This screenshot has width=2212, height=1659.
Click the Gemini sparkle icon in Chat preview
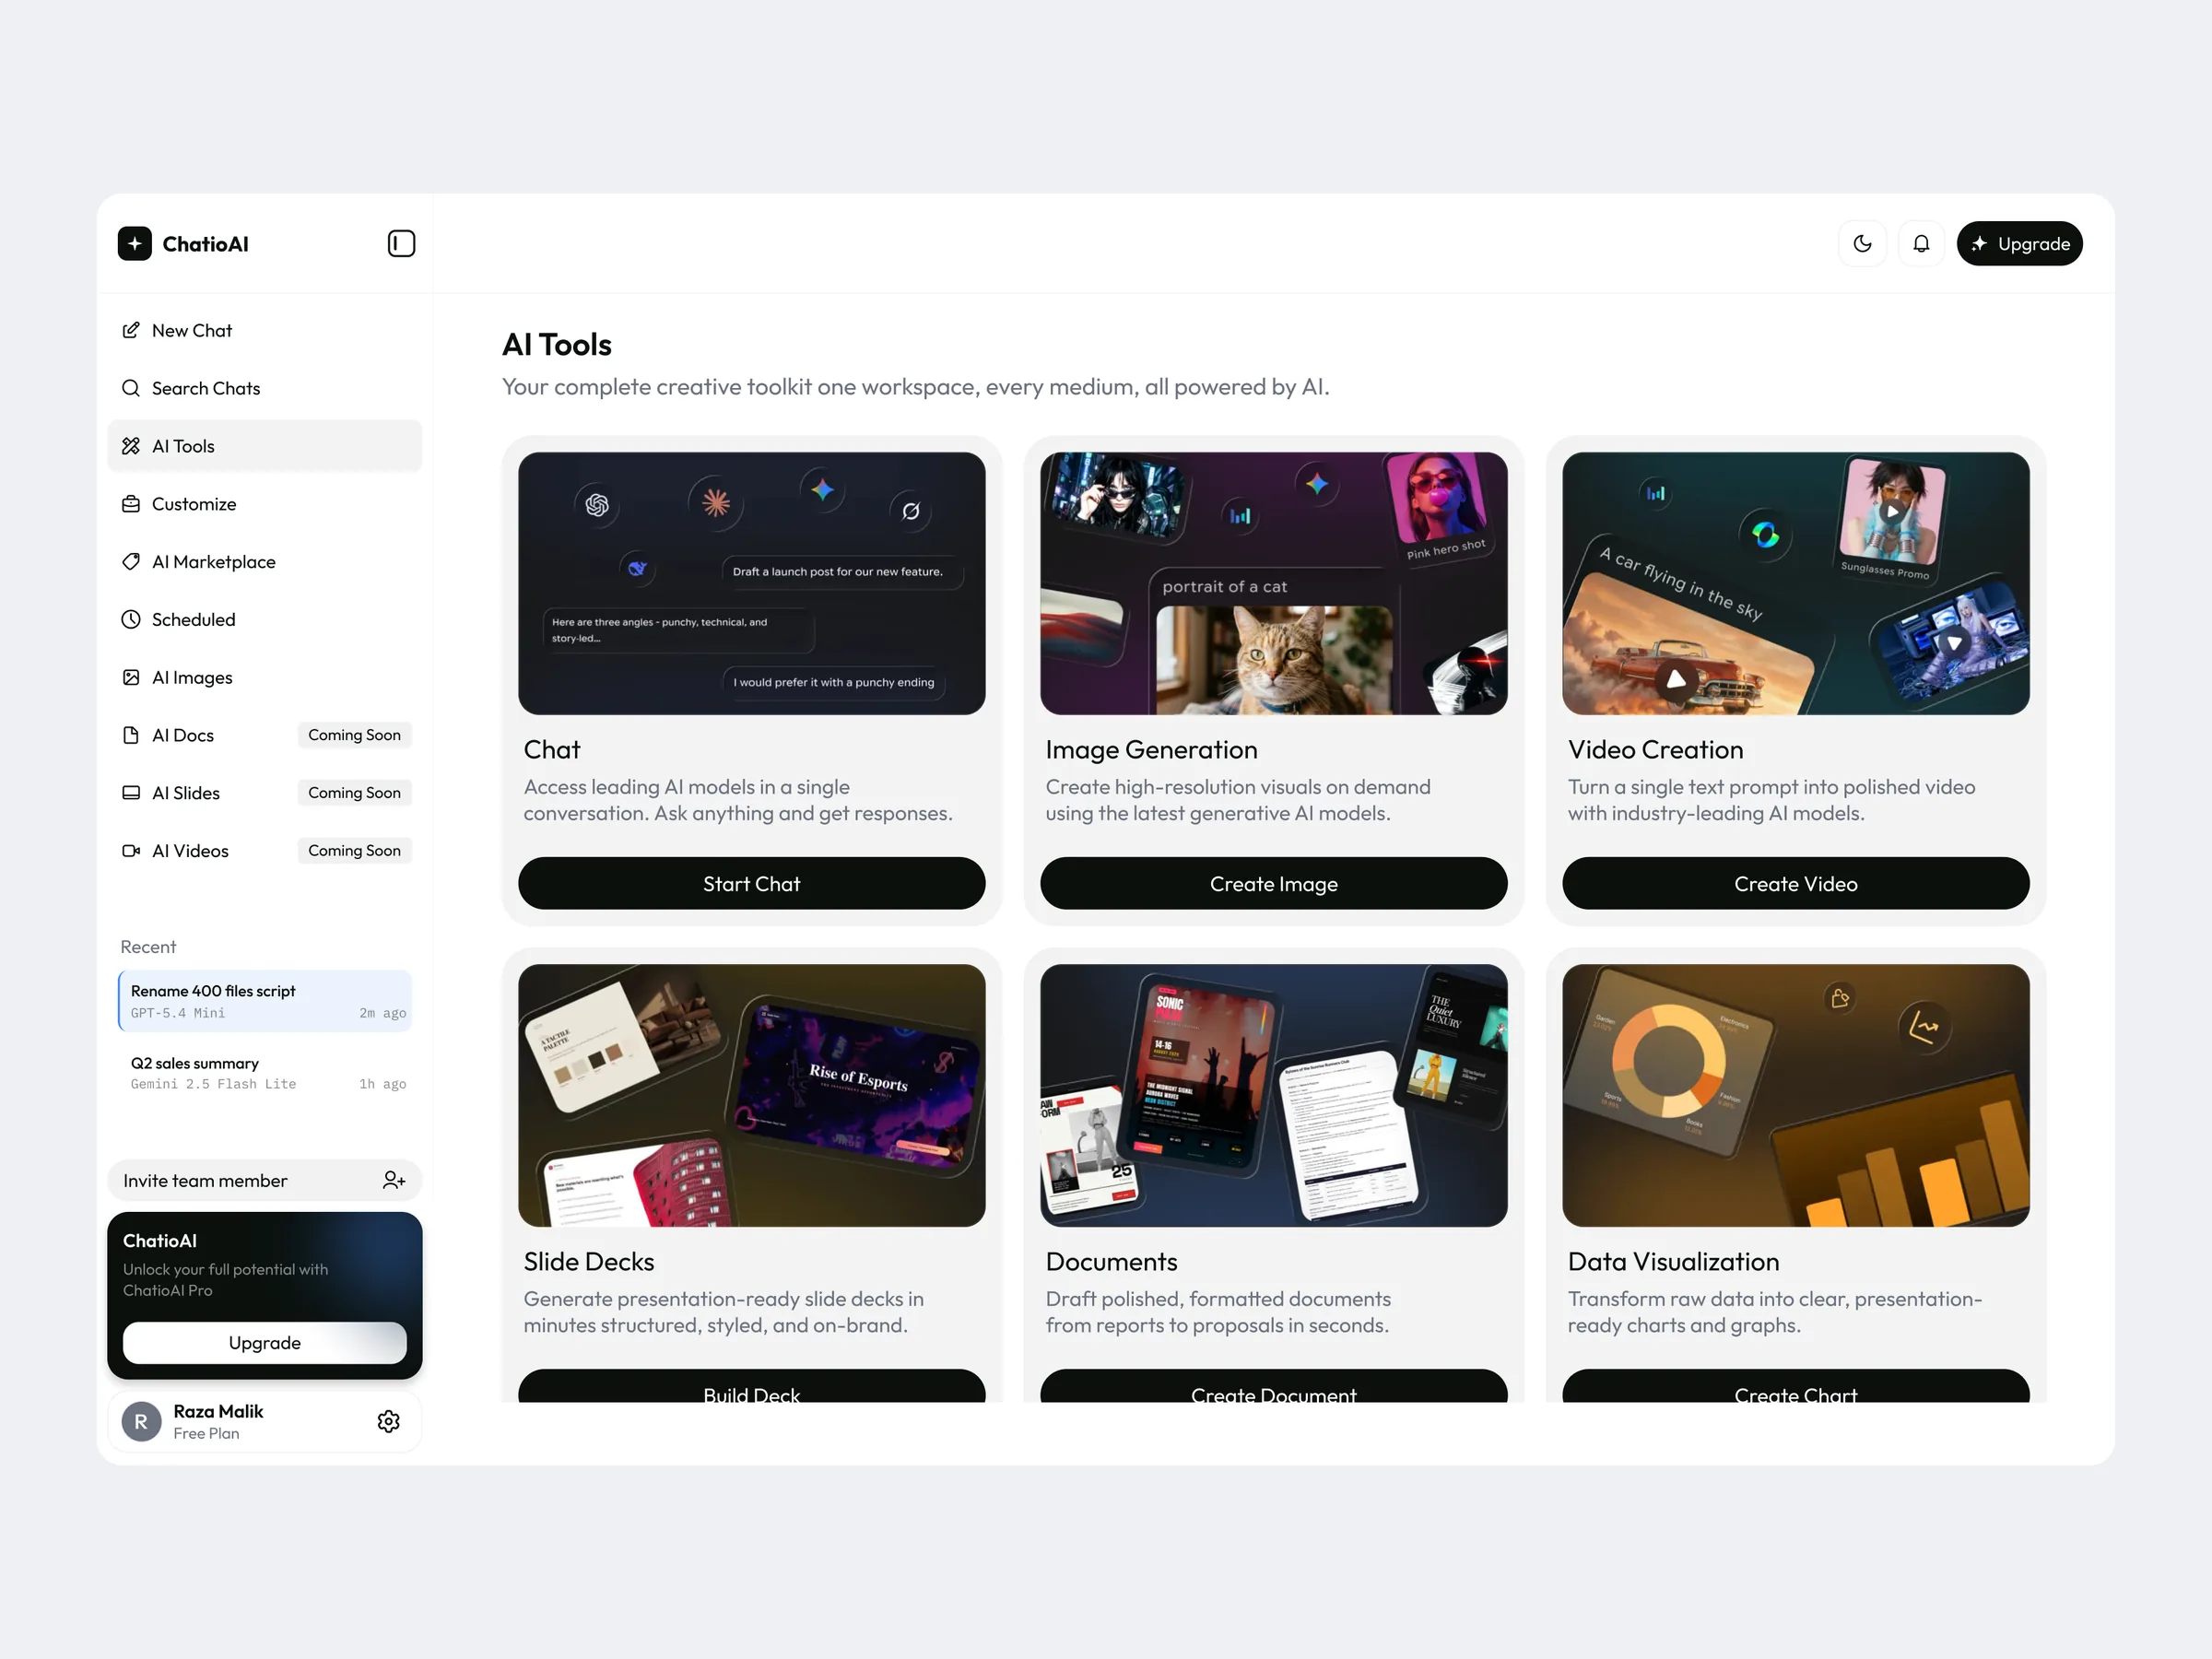tap(823, 489)
